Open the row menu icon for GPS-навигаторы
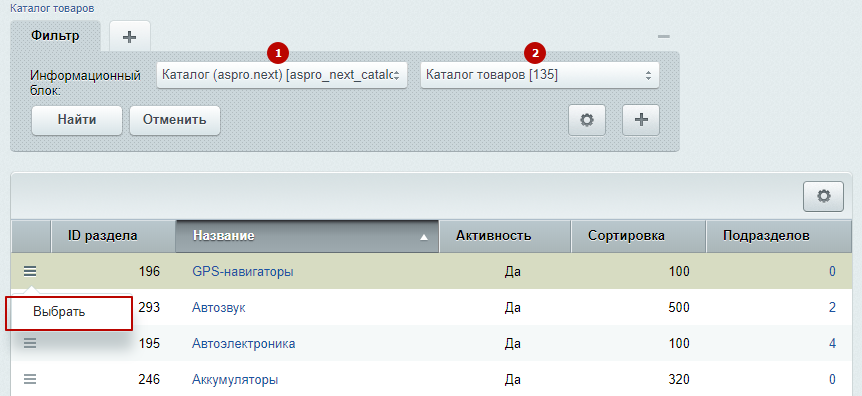Image resolution: width=862 pixels, height=396 pixels. click(30, 271)
